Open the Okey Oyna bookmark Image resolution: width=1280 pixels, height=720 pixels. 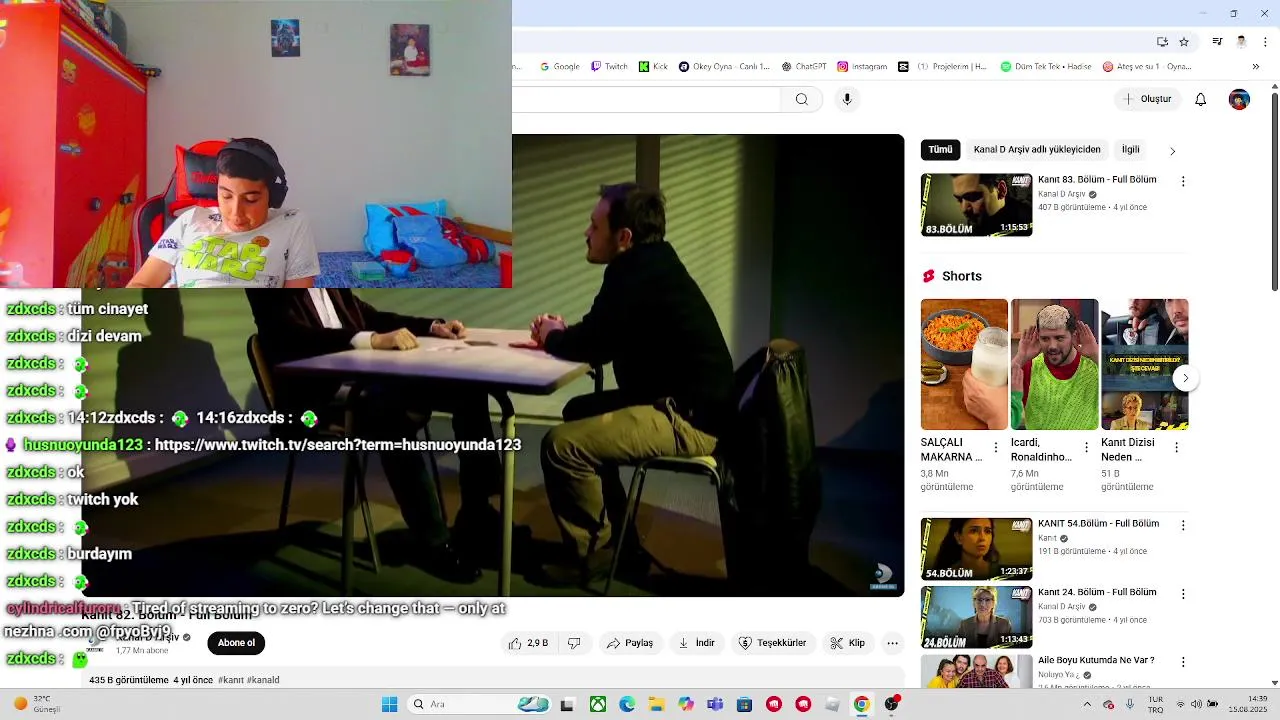click(725, 67)
